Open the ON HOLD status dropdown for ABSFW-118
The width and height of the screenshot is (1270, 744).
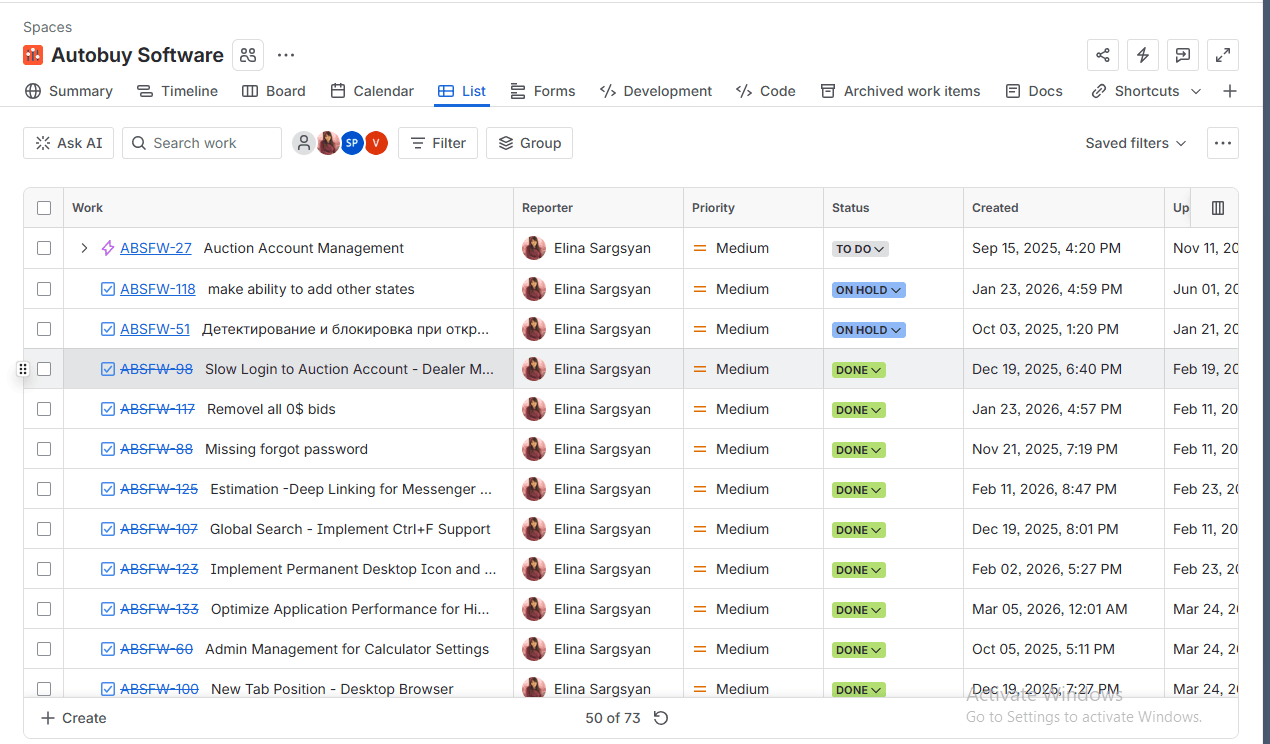point(868,290)
